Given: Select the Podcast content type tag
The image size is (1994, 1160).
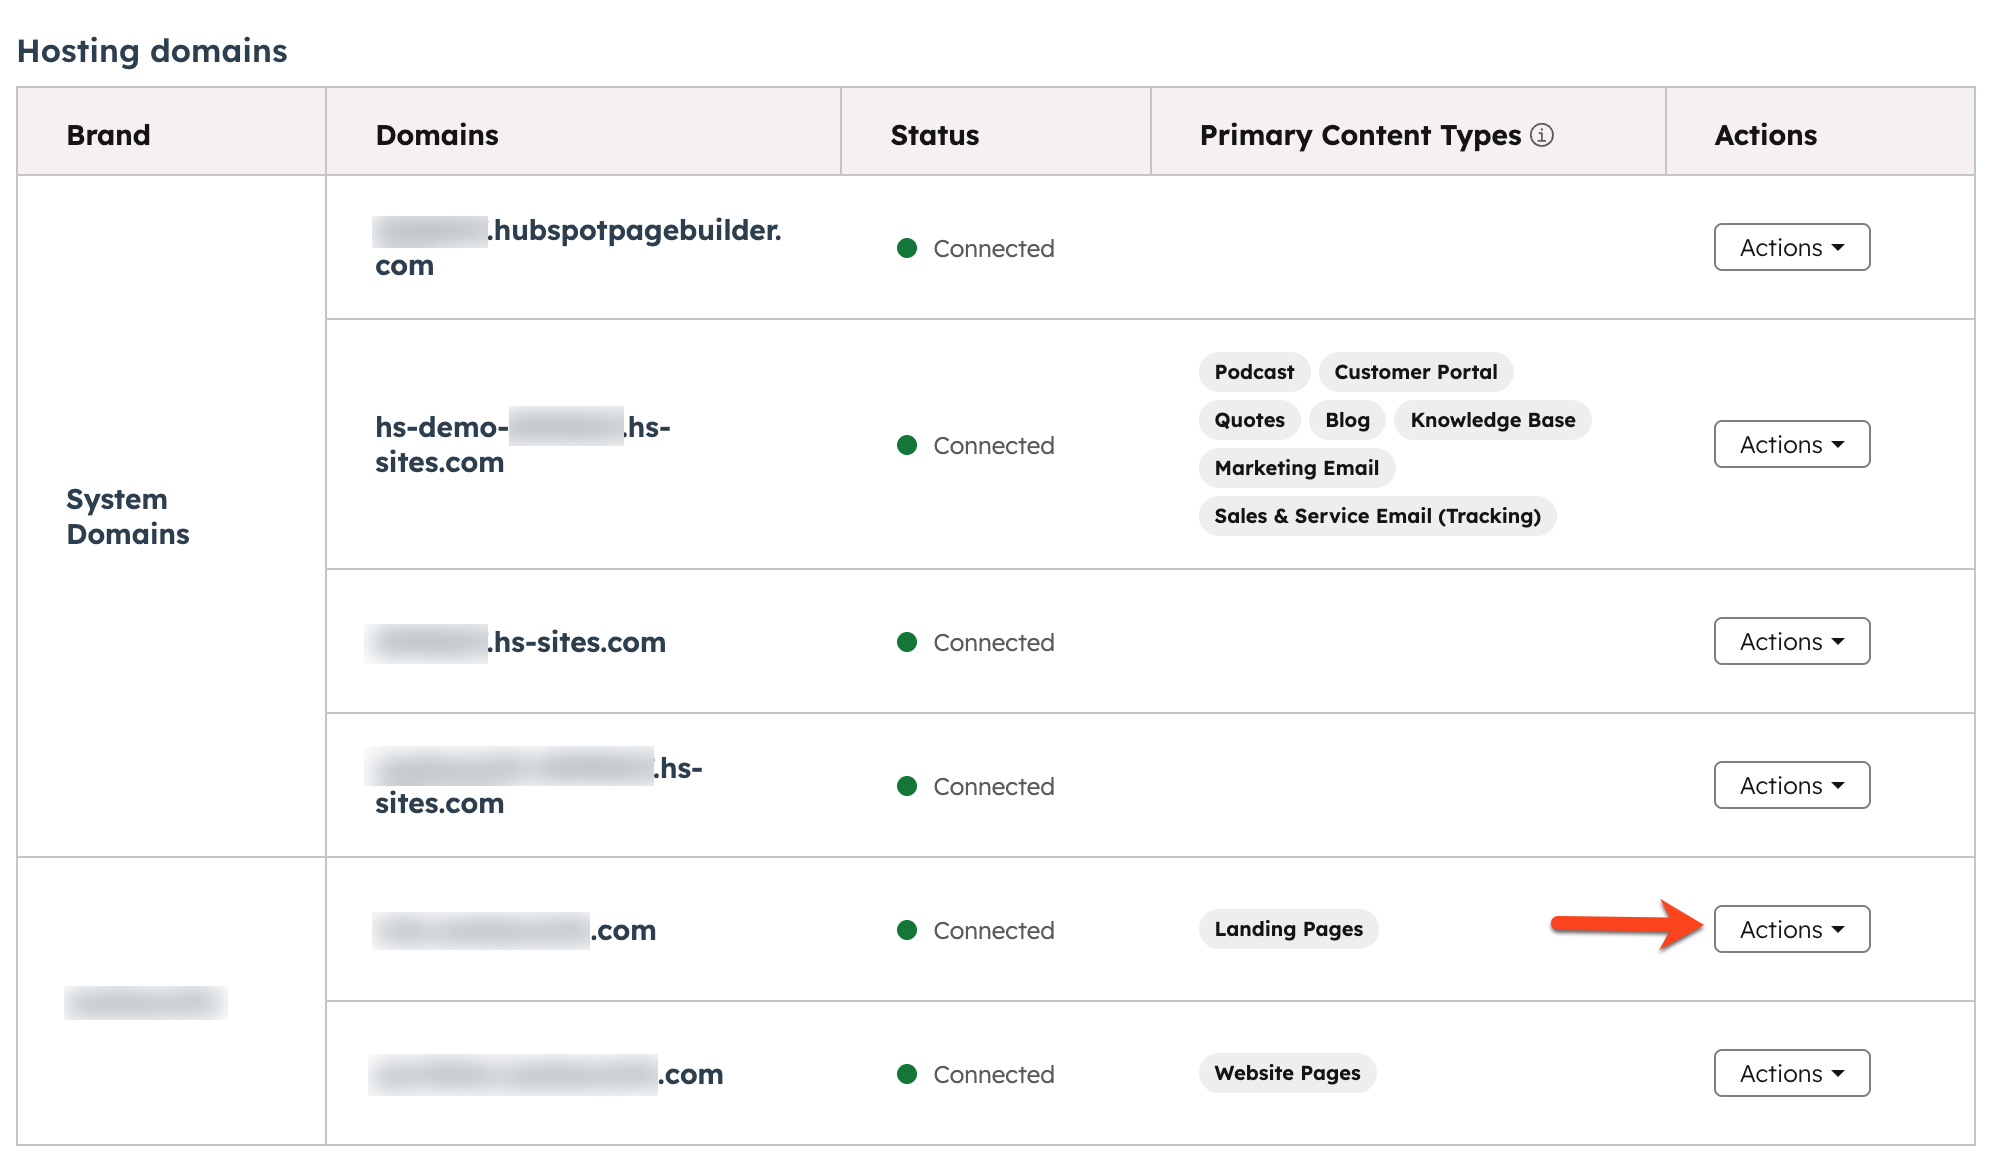Looking at the screenshot, I should (x=1253, y=371).
